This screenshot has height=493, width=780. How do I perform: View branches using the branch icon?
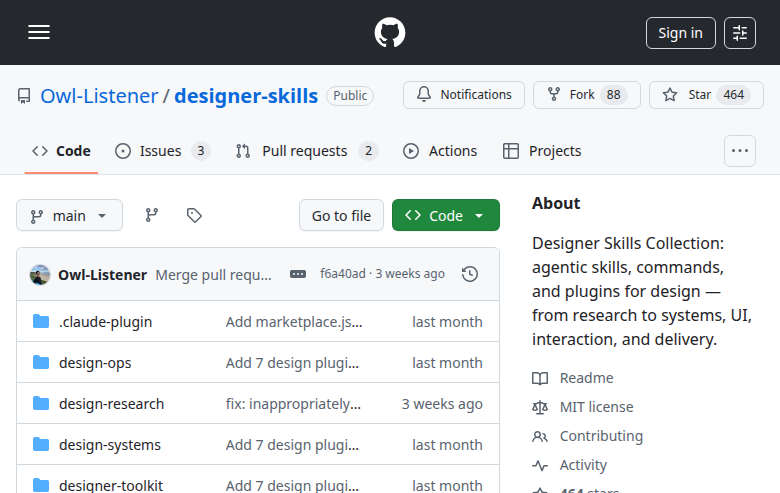pyautogui.click(x=152, y=215)
